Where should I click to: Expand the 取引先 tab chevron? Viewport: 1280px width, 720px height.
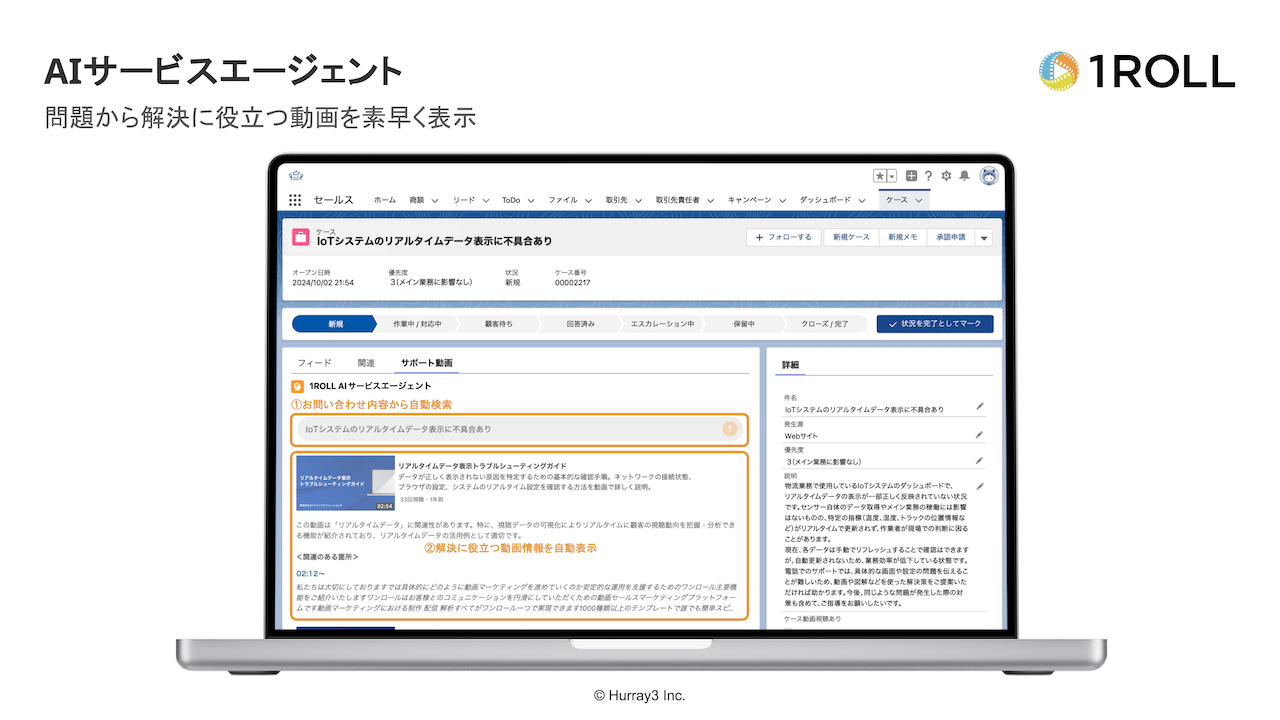(638, 200)
